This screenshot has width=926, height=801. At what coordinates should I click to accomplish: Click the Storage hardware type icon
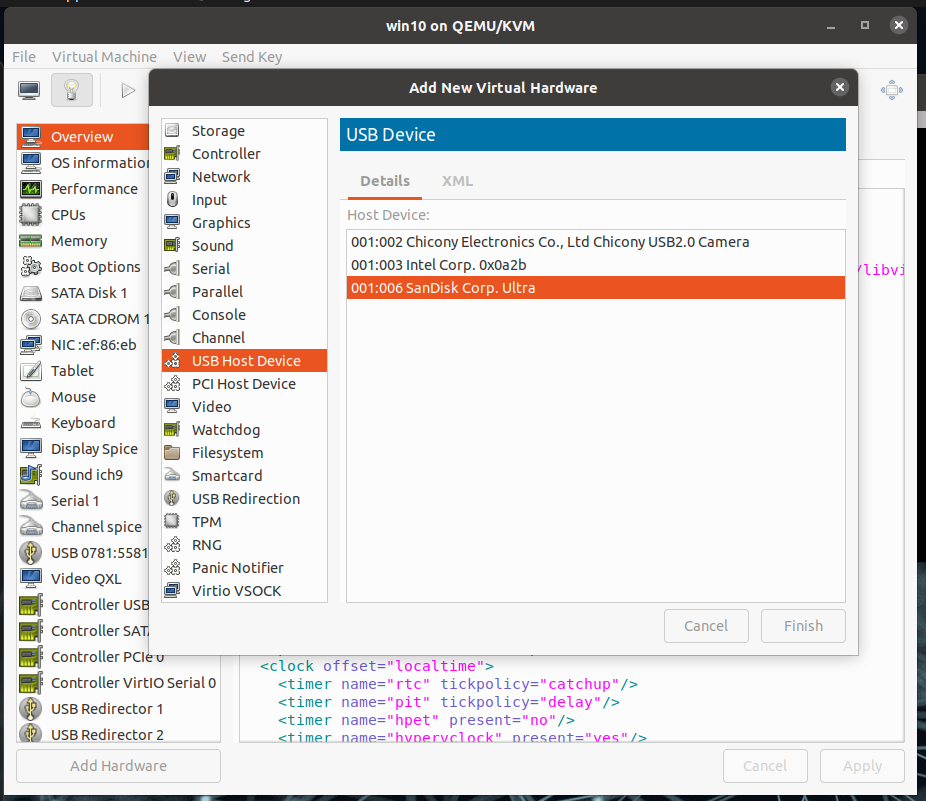click(172, 131)
